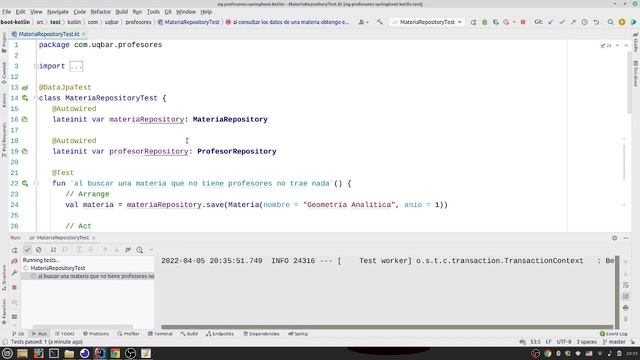Open UTF-8 encoding selector
Image resolution: width=640 pixels, height=360 pixels.
pos(564,342)
